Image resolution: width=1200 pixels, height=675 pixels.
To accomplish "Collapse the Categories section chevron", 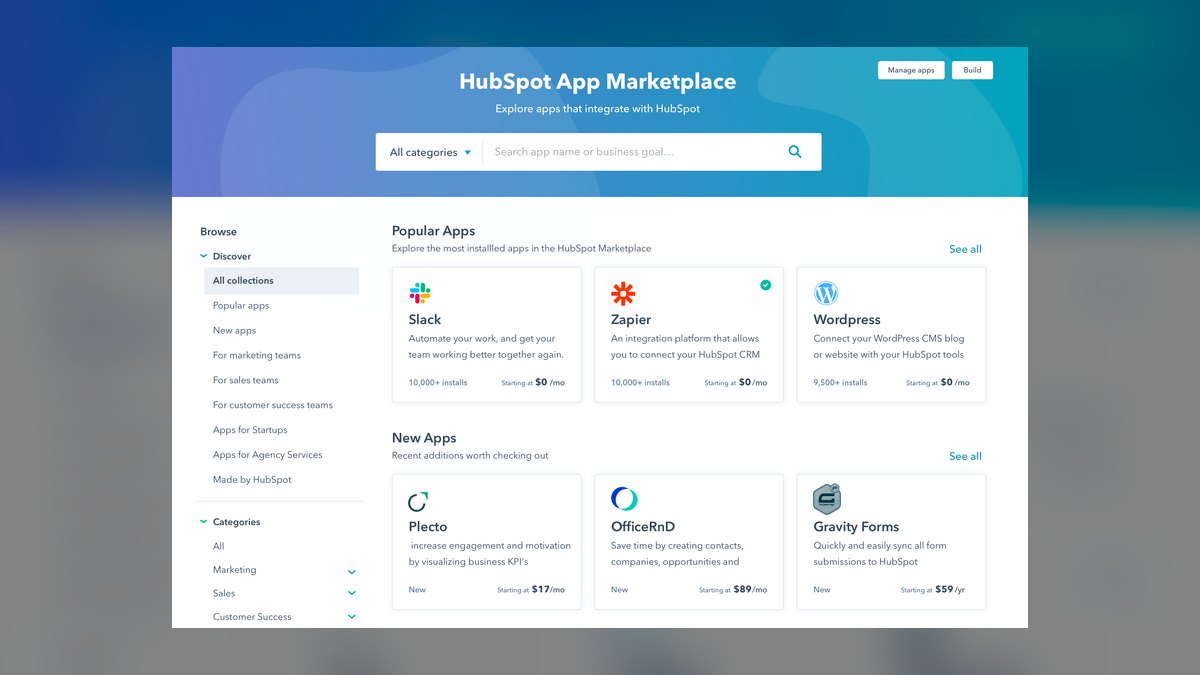I will pos(204,522).
